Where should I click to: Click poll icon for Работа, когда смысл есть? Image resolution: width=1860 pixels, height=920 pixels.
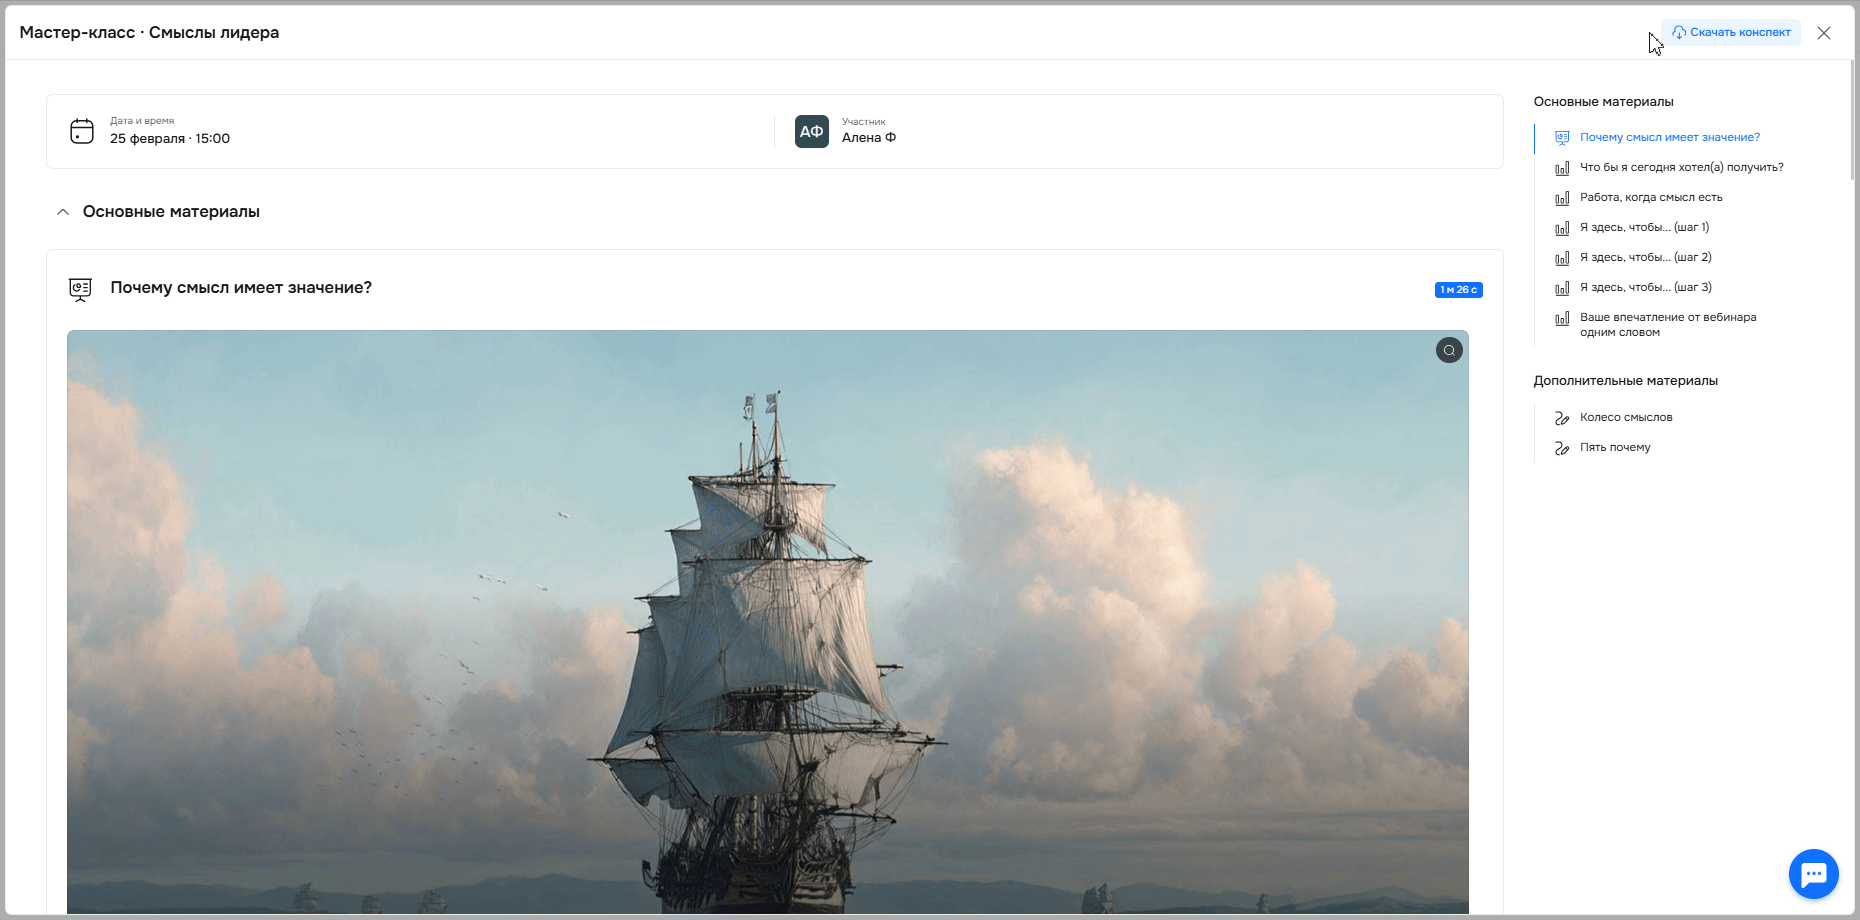point(1562,198)
